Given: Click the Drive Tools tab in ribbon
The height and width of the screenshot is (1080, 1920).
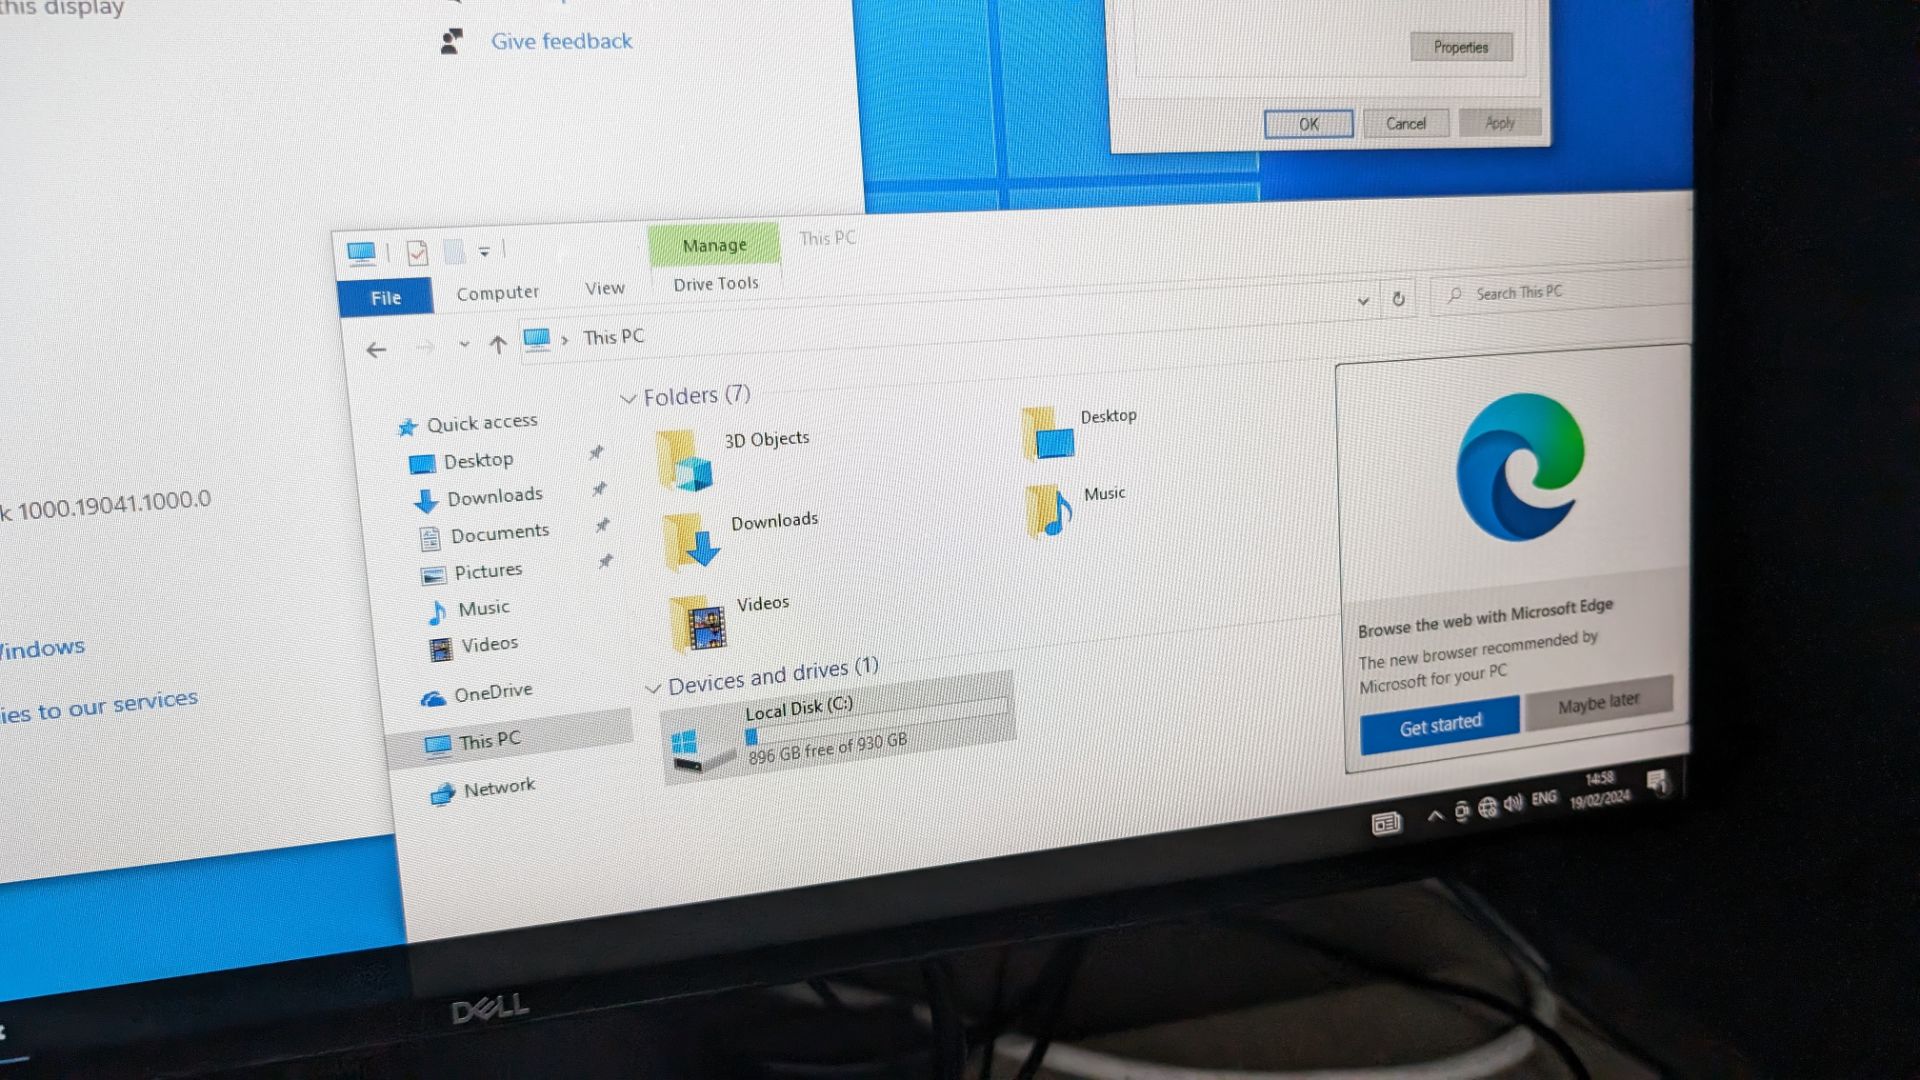Looking at the screenshot, I should tap(712, 282).
